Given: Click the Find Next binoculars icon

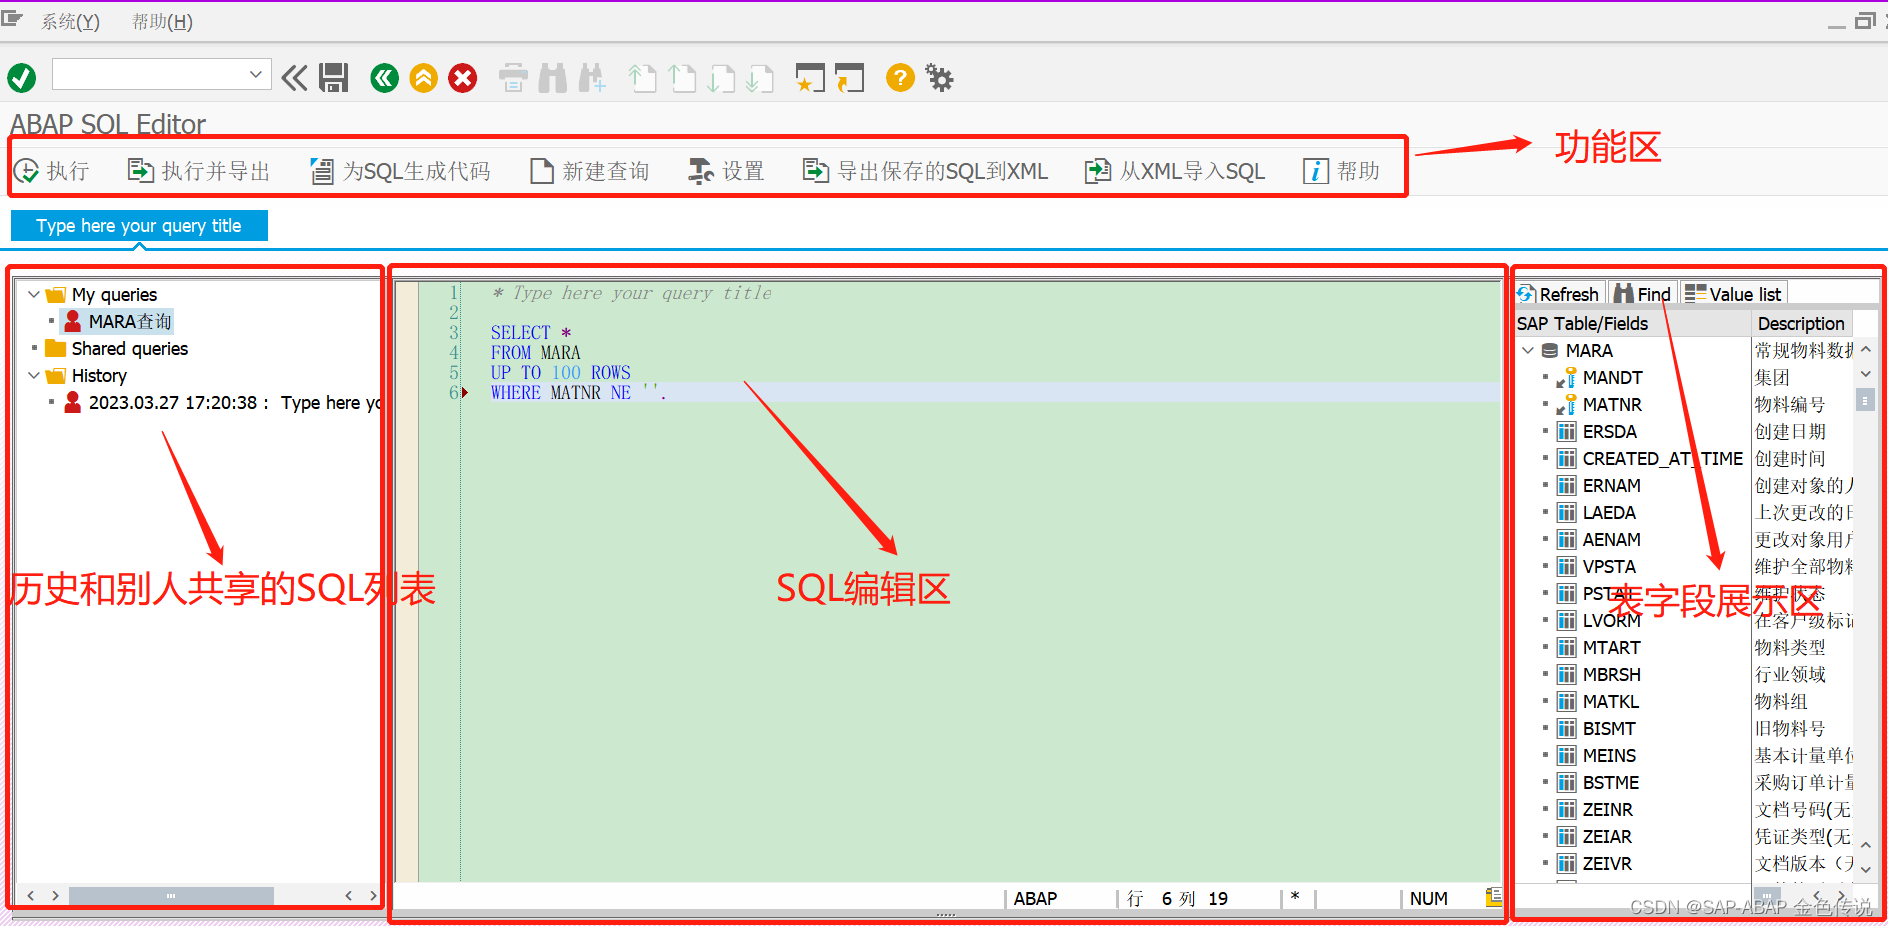Looking at the screenshot, I should coord(592,78).
